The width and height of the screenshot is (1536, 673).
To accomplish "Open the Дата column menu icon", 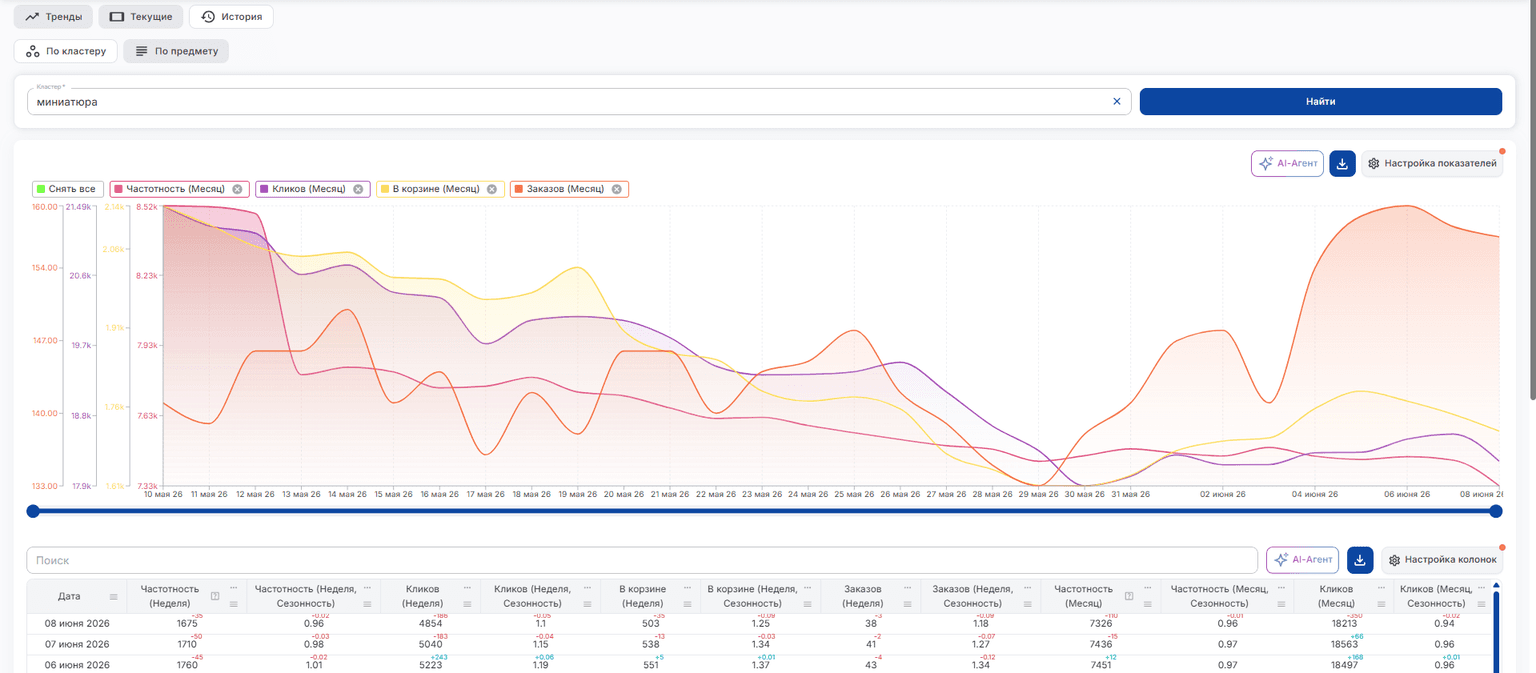I will tap(113, 597).
